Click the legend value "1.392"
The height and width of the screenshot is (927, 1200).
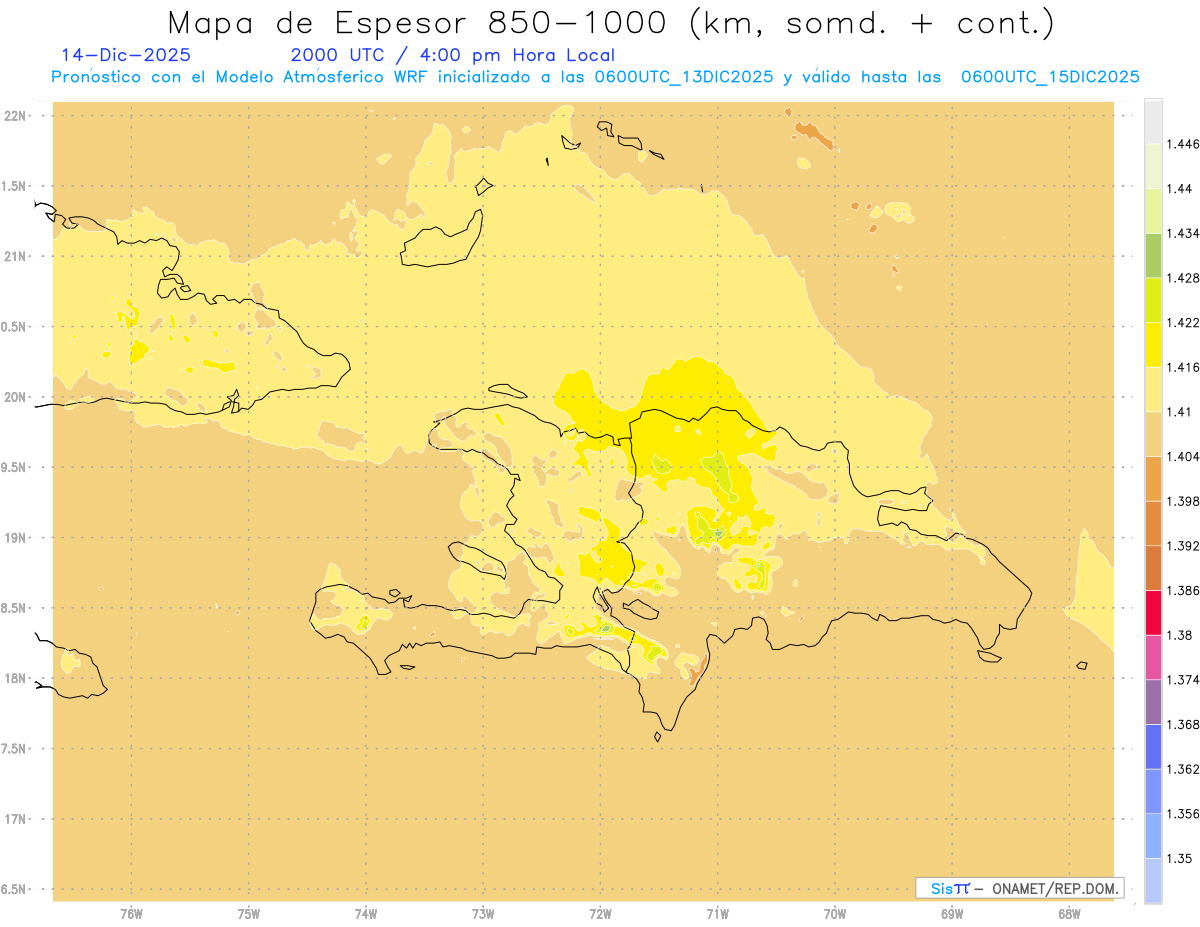[x=1184, y=546]
